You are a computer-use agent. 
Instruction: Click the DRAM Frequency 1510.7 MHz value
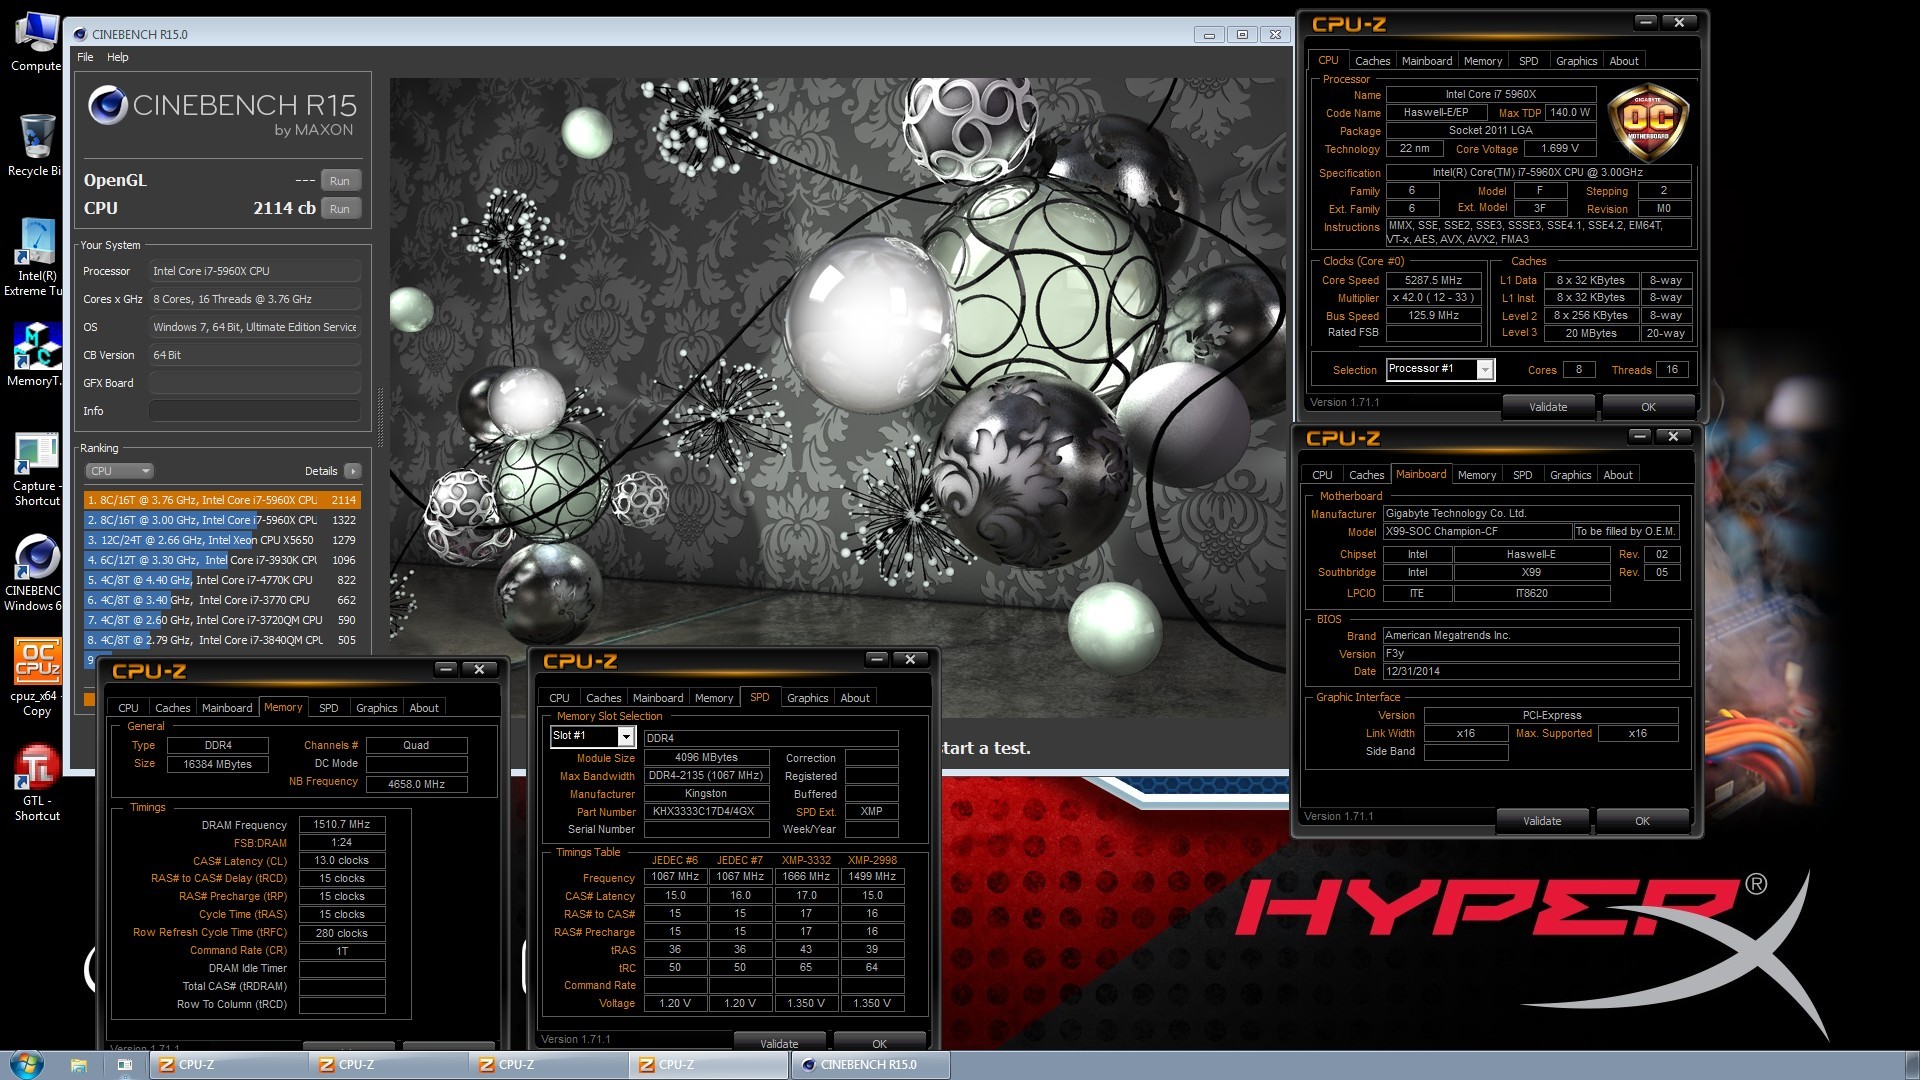342,825
